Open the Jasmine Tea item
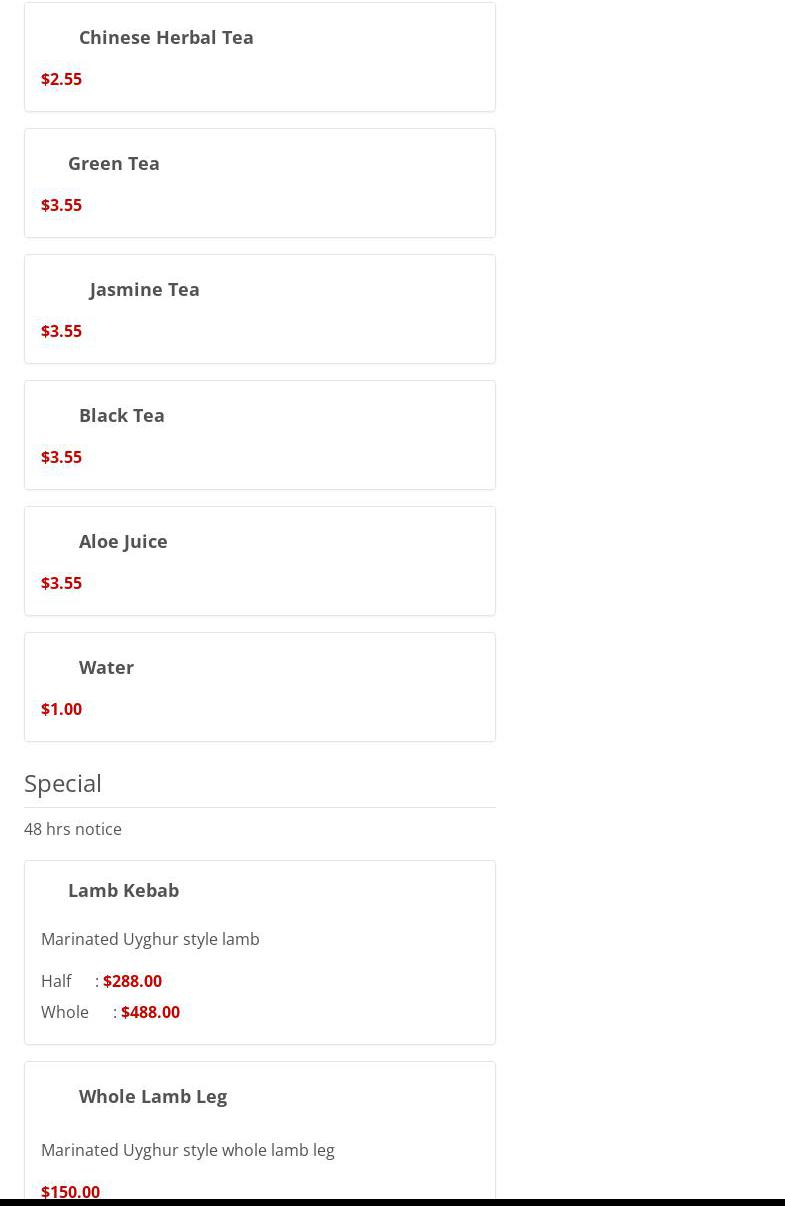 click(x=144, y=289)
